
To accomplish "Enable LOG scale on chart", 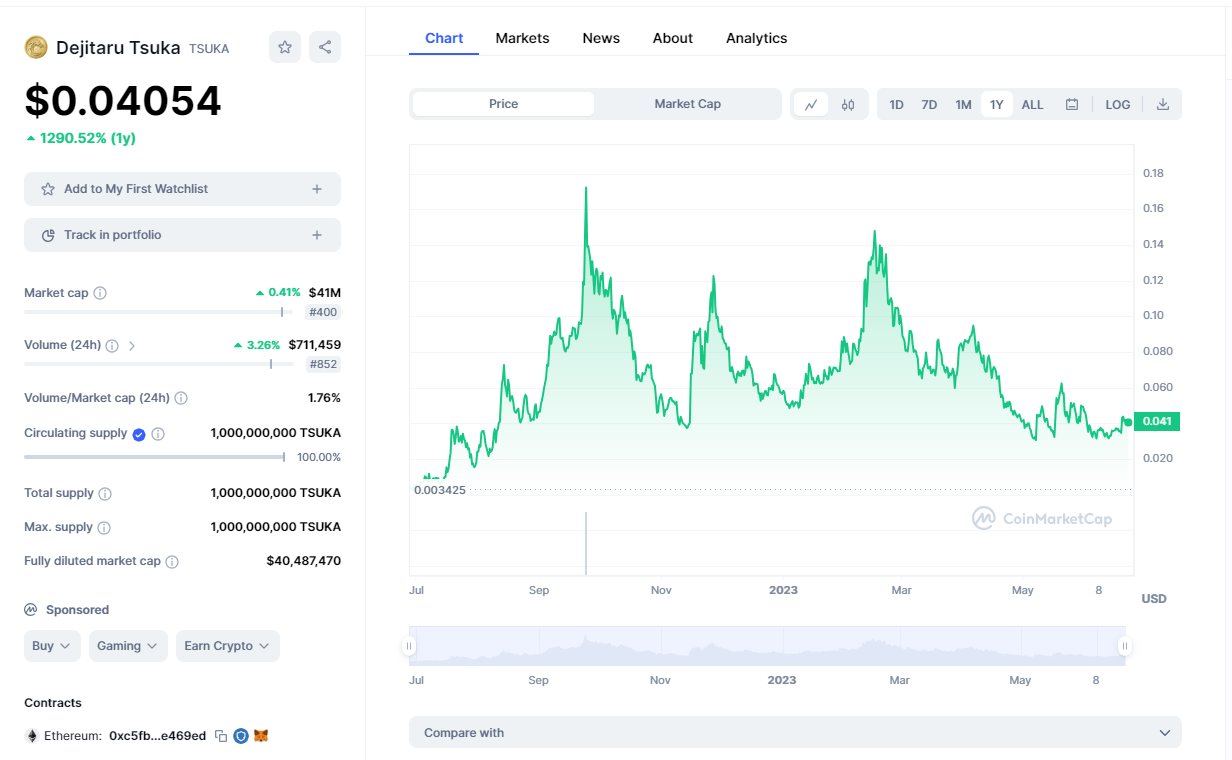I will click(x=1118, y=105).
